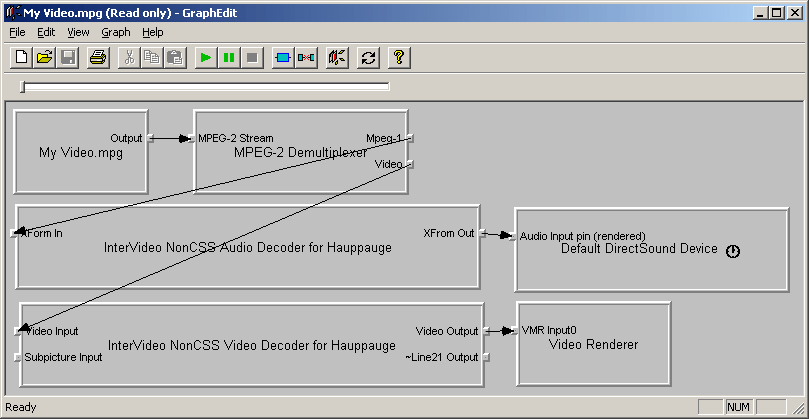809x419 pixels.
Task: Click the Video Input pin
Action: point(18,331)
